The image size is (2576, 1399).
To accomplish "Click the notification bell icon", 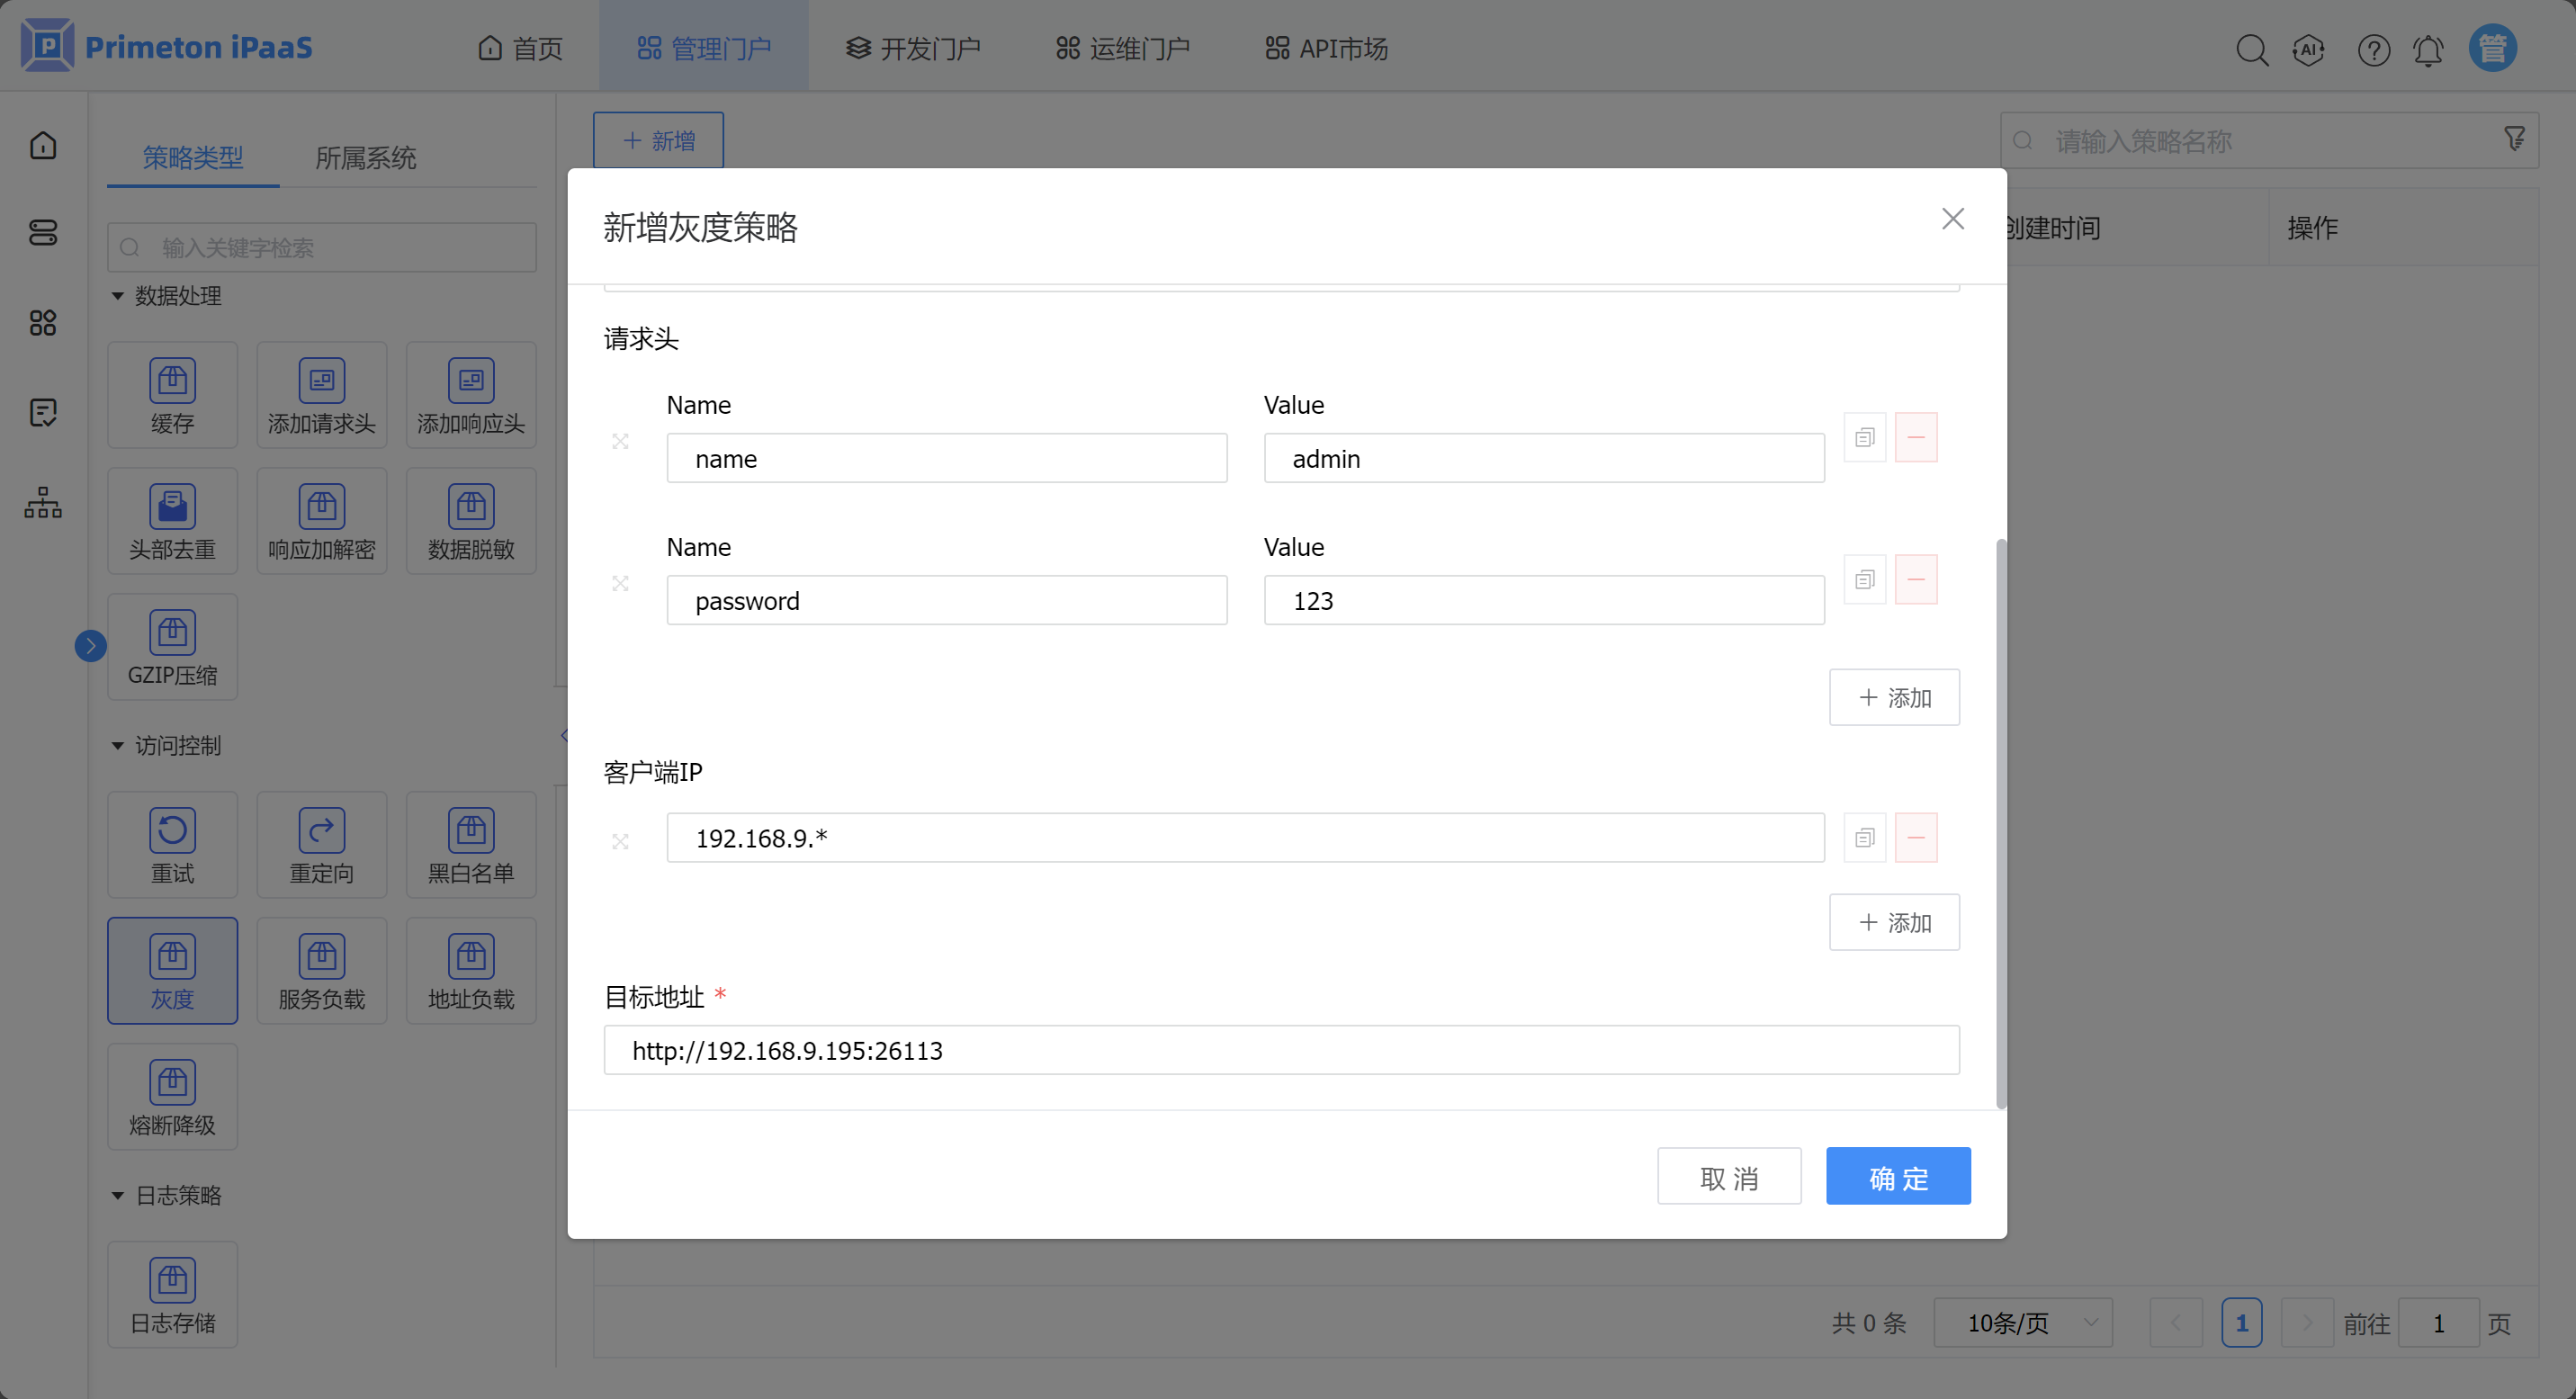I will coord(2428,49).
